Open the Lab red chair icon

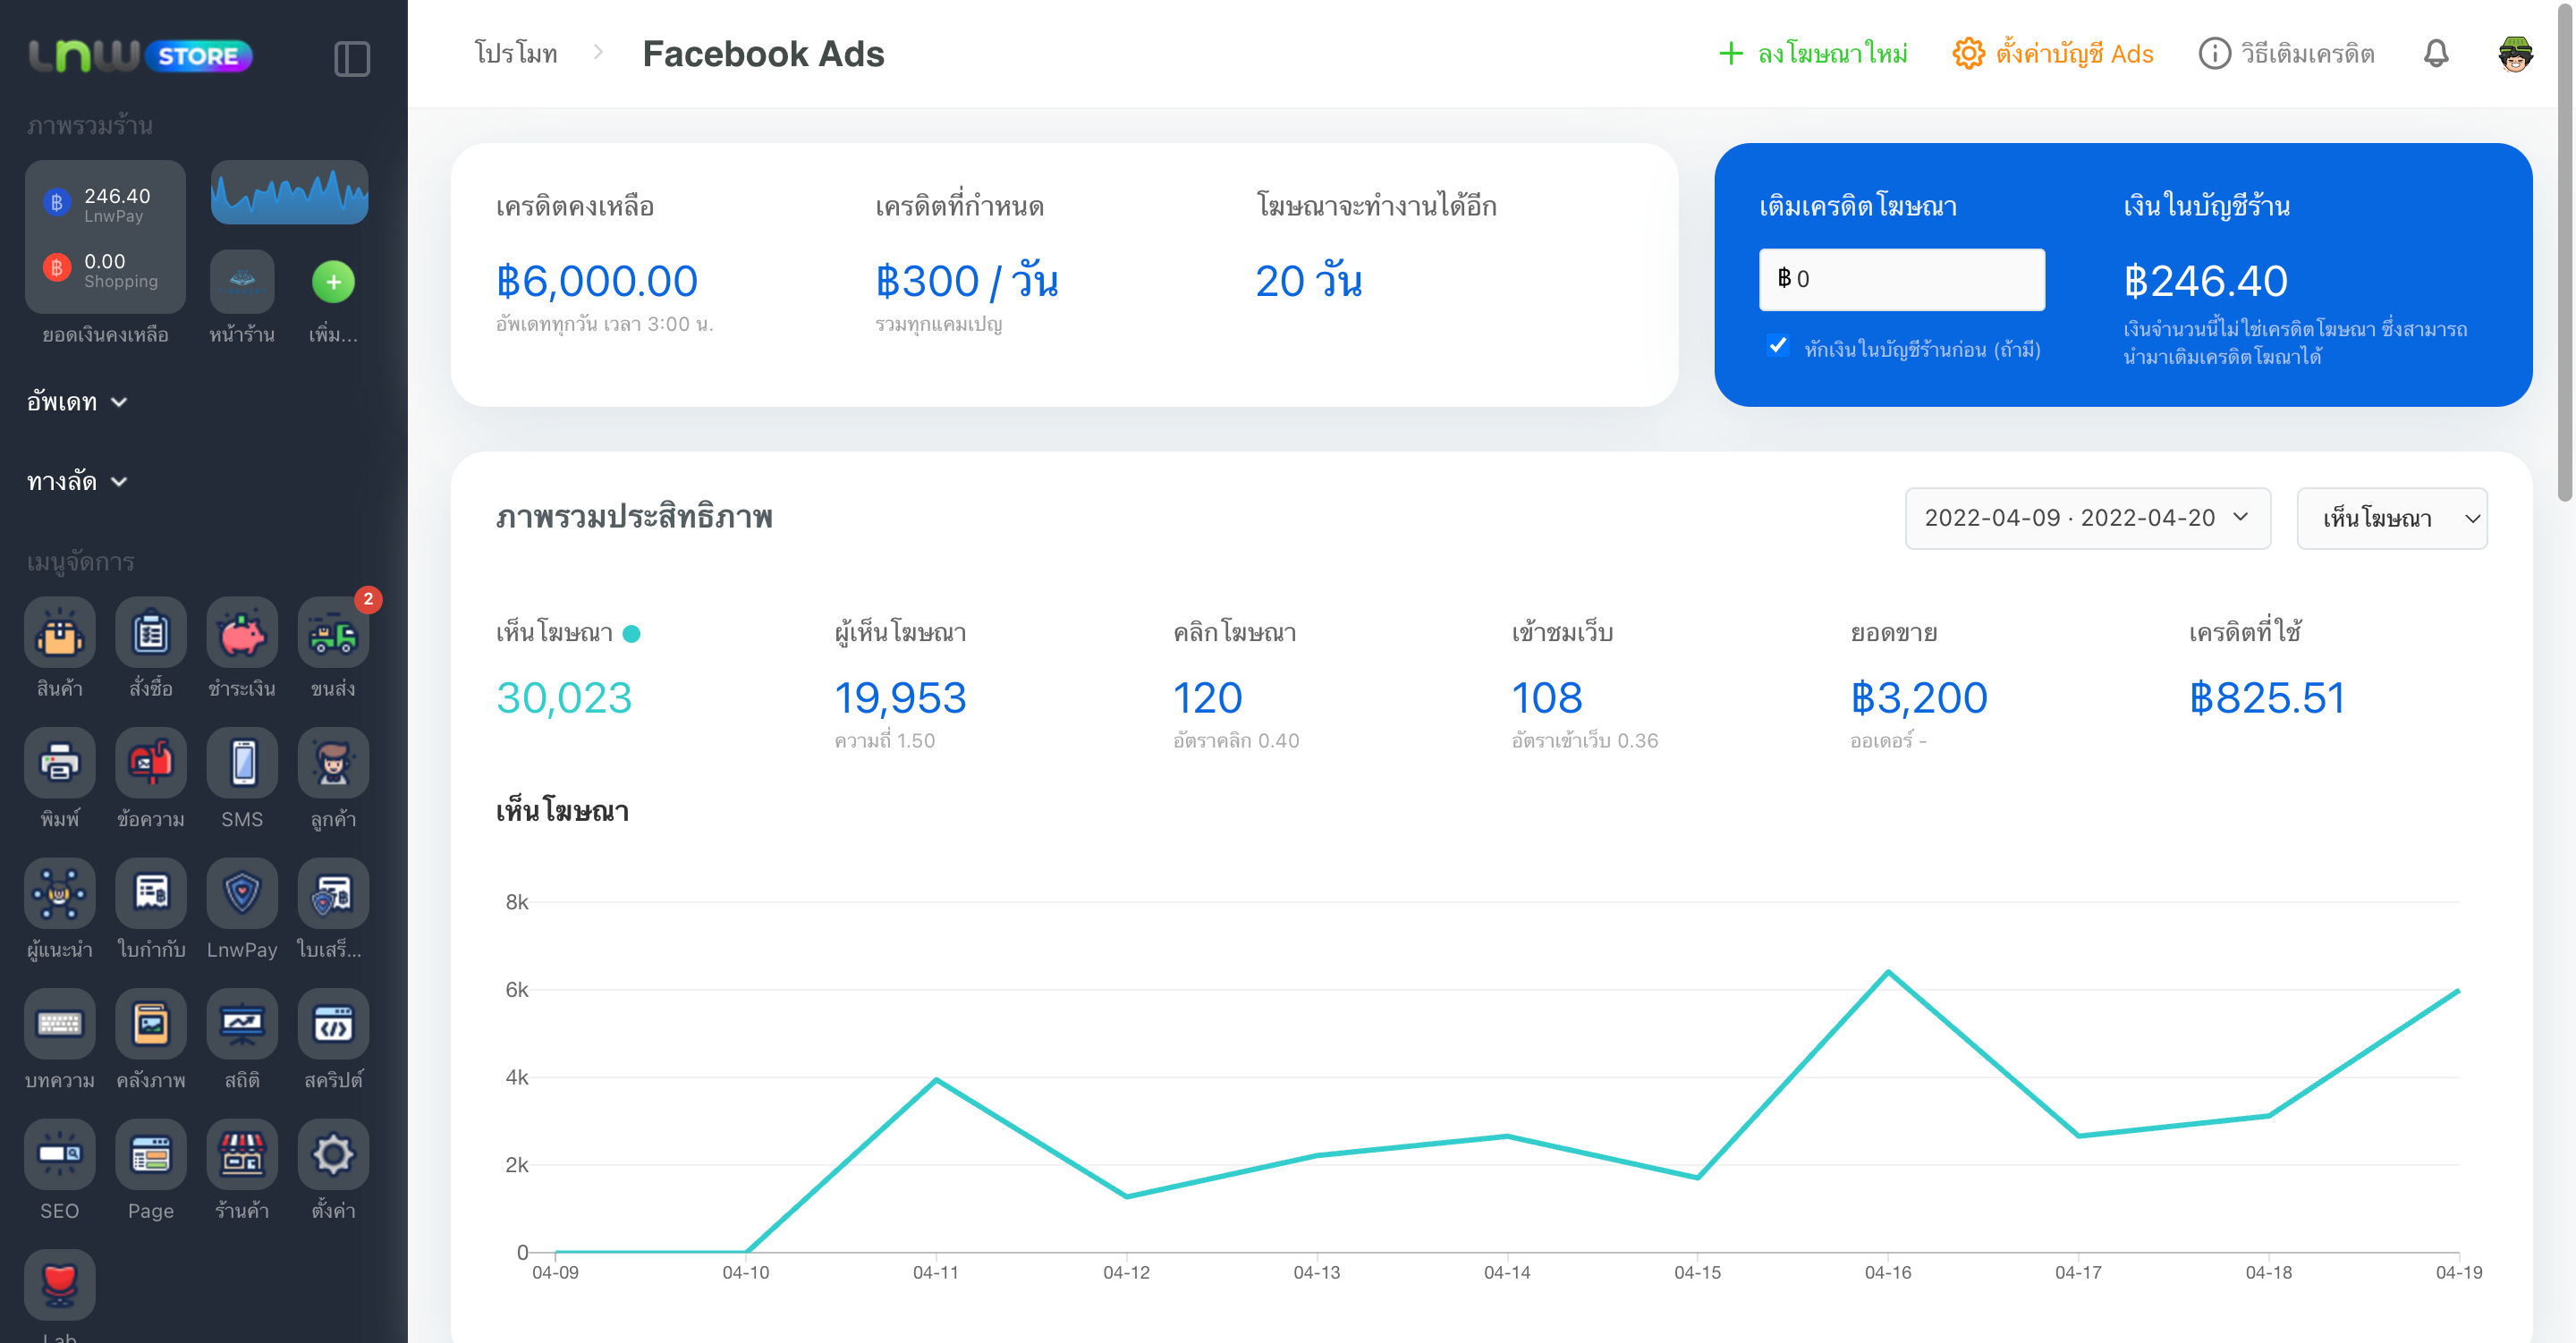(60, 1285)
